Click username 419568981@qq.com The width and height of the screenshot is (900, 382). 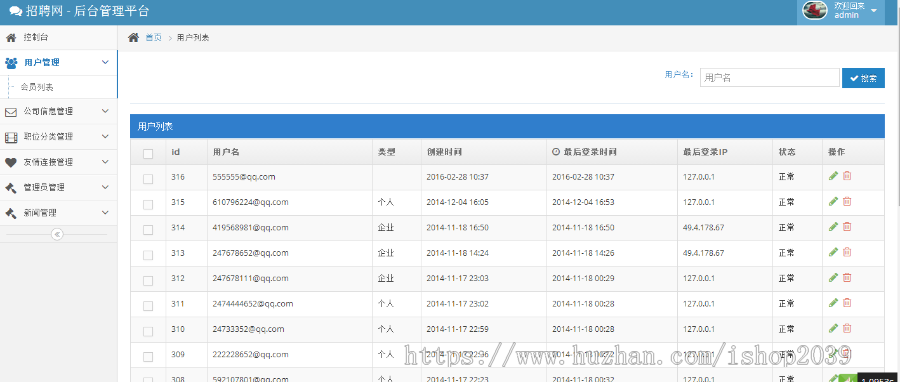250,227
